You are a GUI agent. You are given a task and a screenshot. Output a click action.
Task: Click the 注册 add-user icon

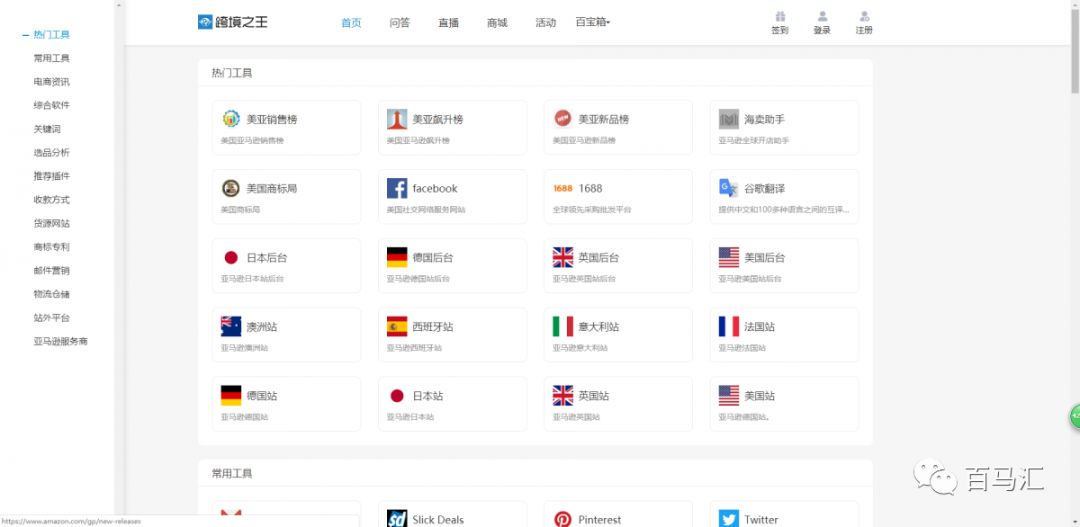coord(864,16)
